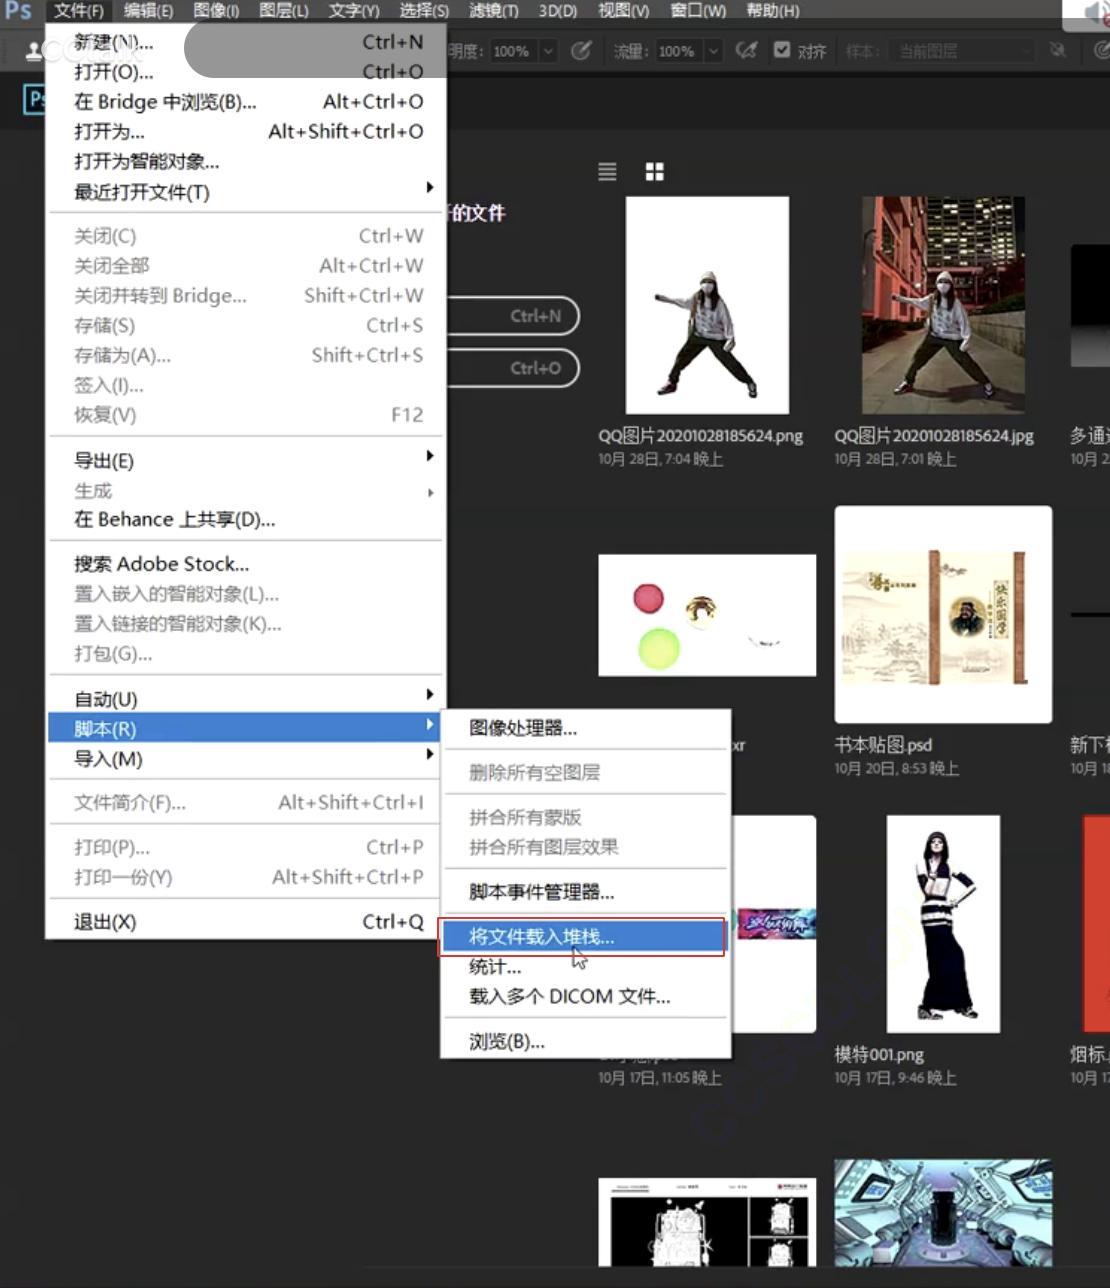Screen dimensions: 1110x1288
Task: Expand the 导出(E) submenu
Action: pyautogui.click(x=247, y=460)
